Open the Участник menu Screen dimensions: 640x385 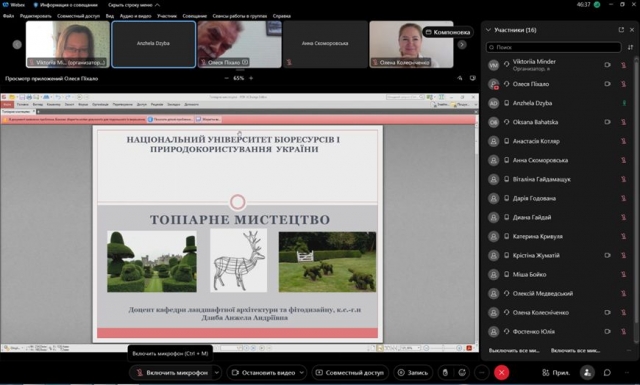tap(167, 16)
